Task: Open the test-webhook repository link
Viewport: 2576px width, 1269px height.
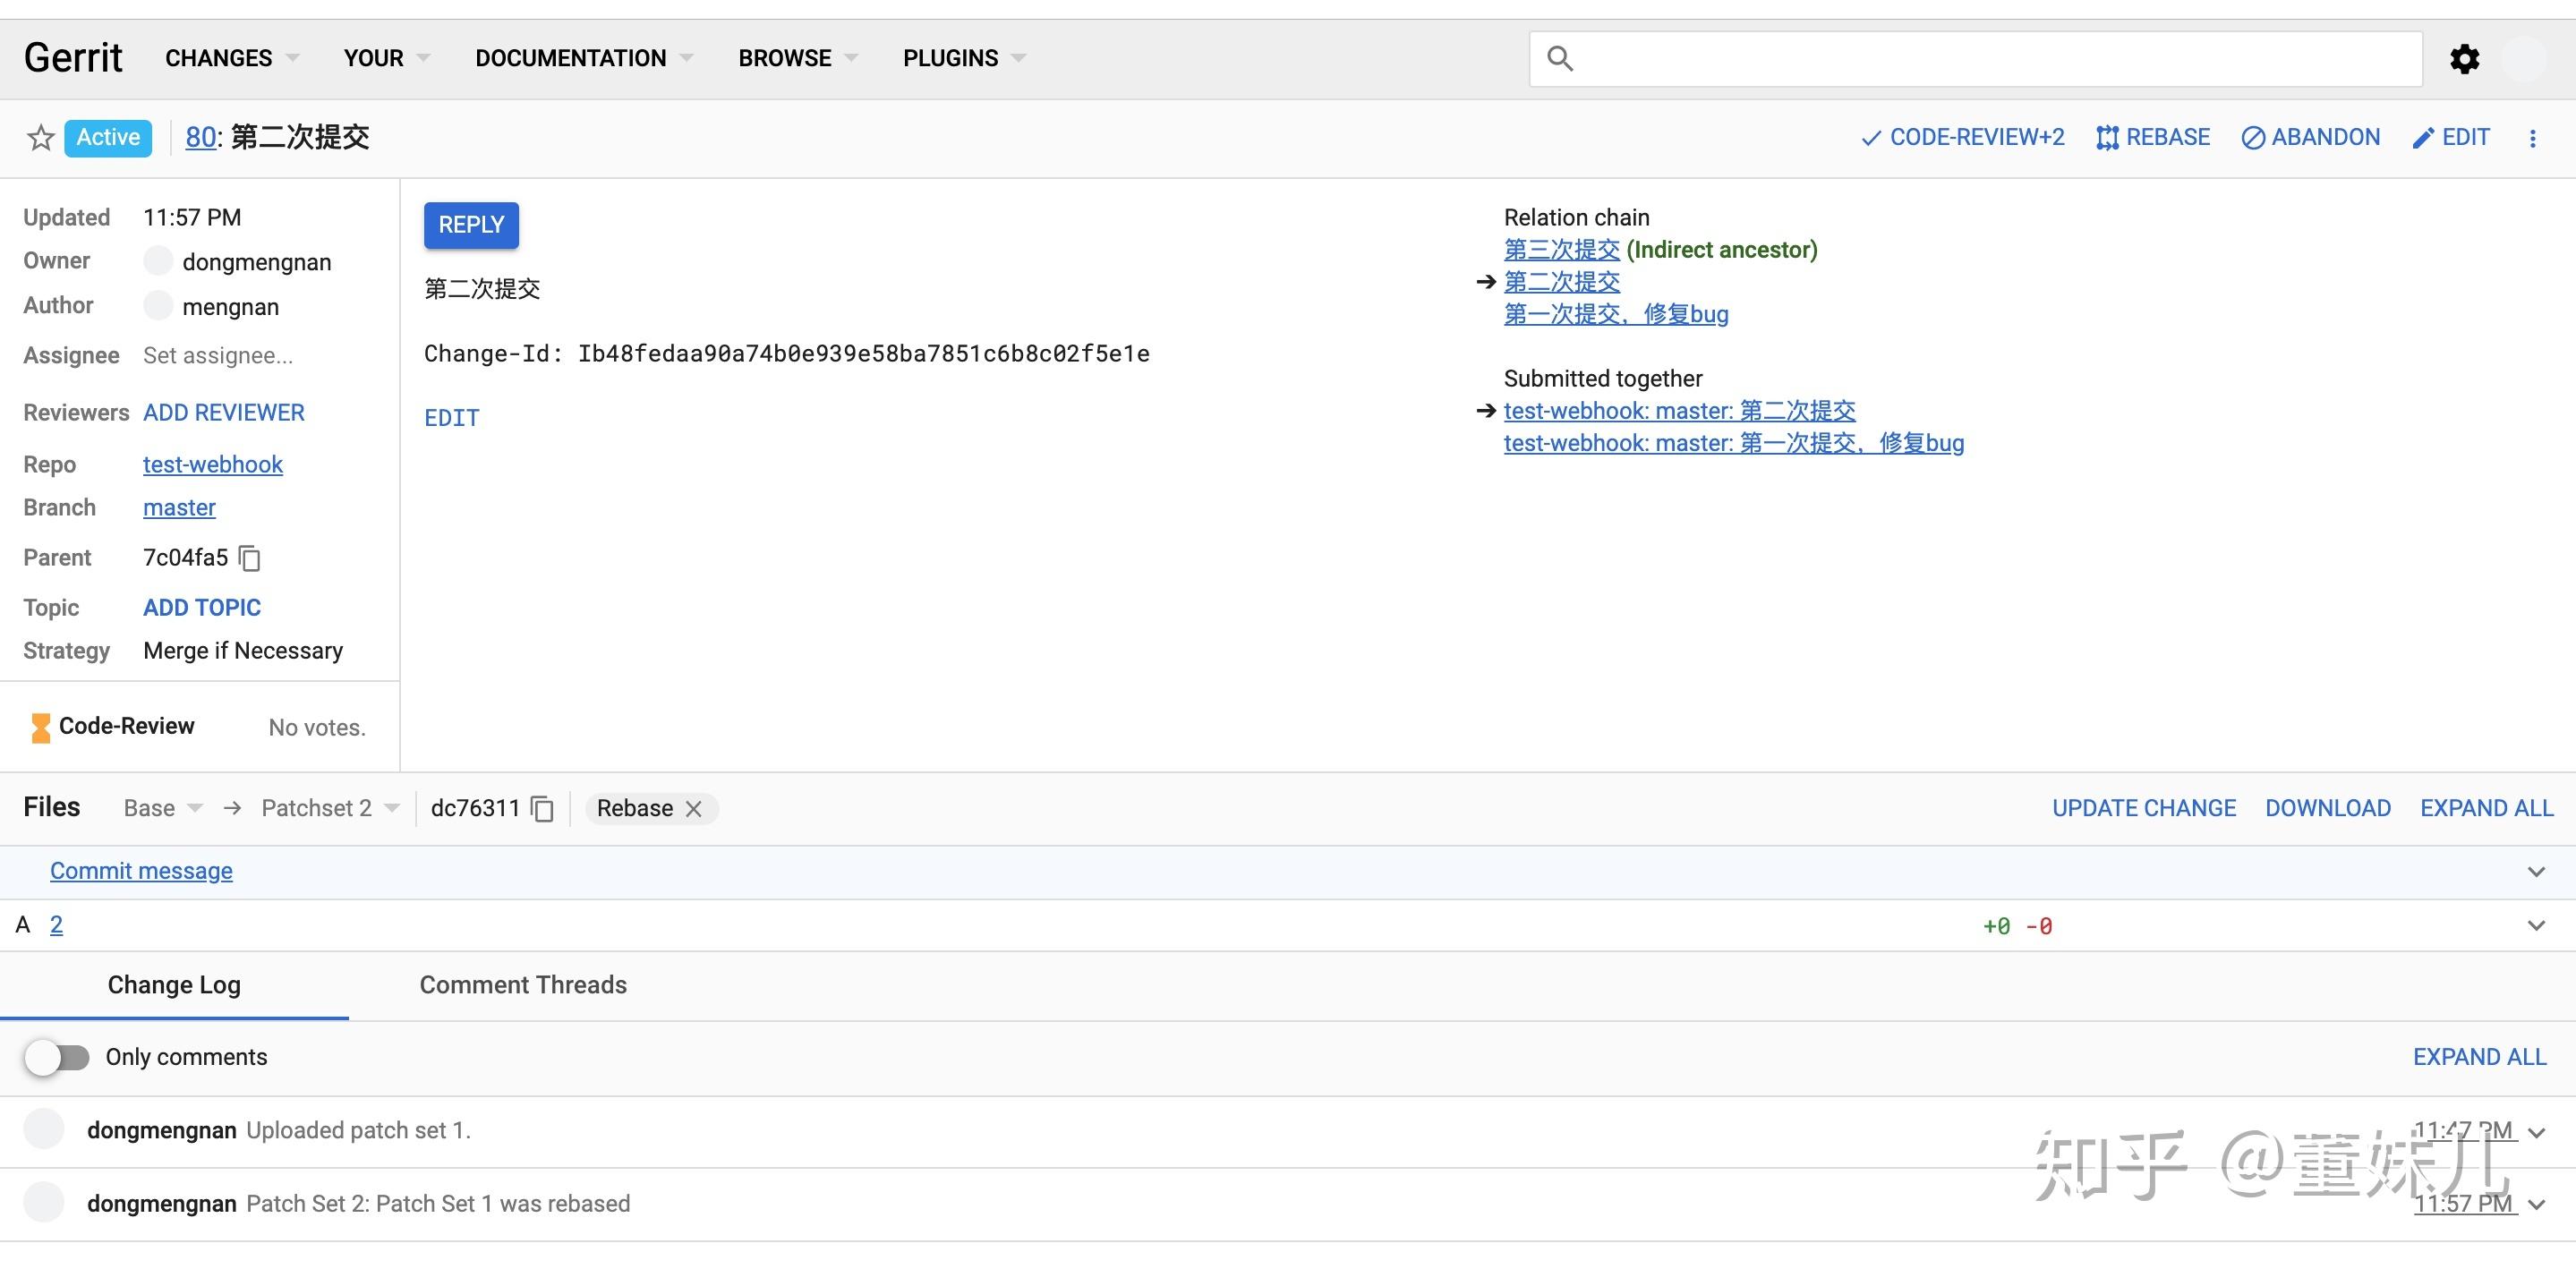Action: (212, 464)
